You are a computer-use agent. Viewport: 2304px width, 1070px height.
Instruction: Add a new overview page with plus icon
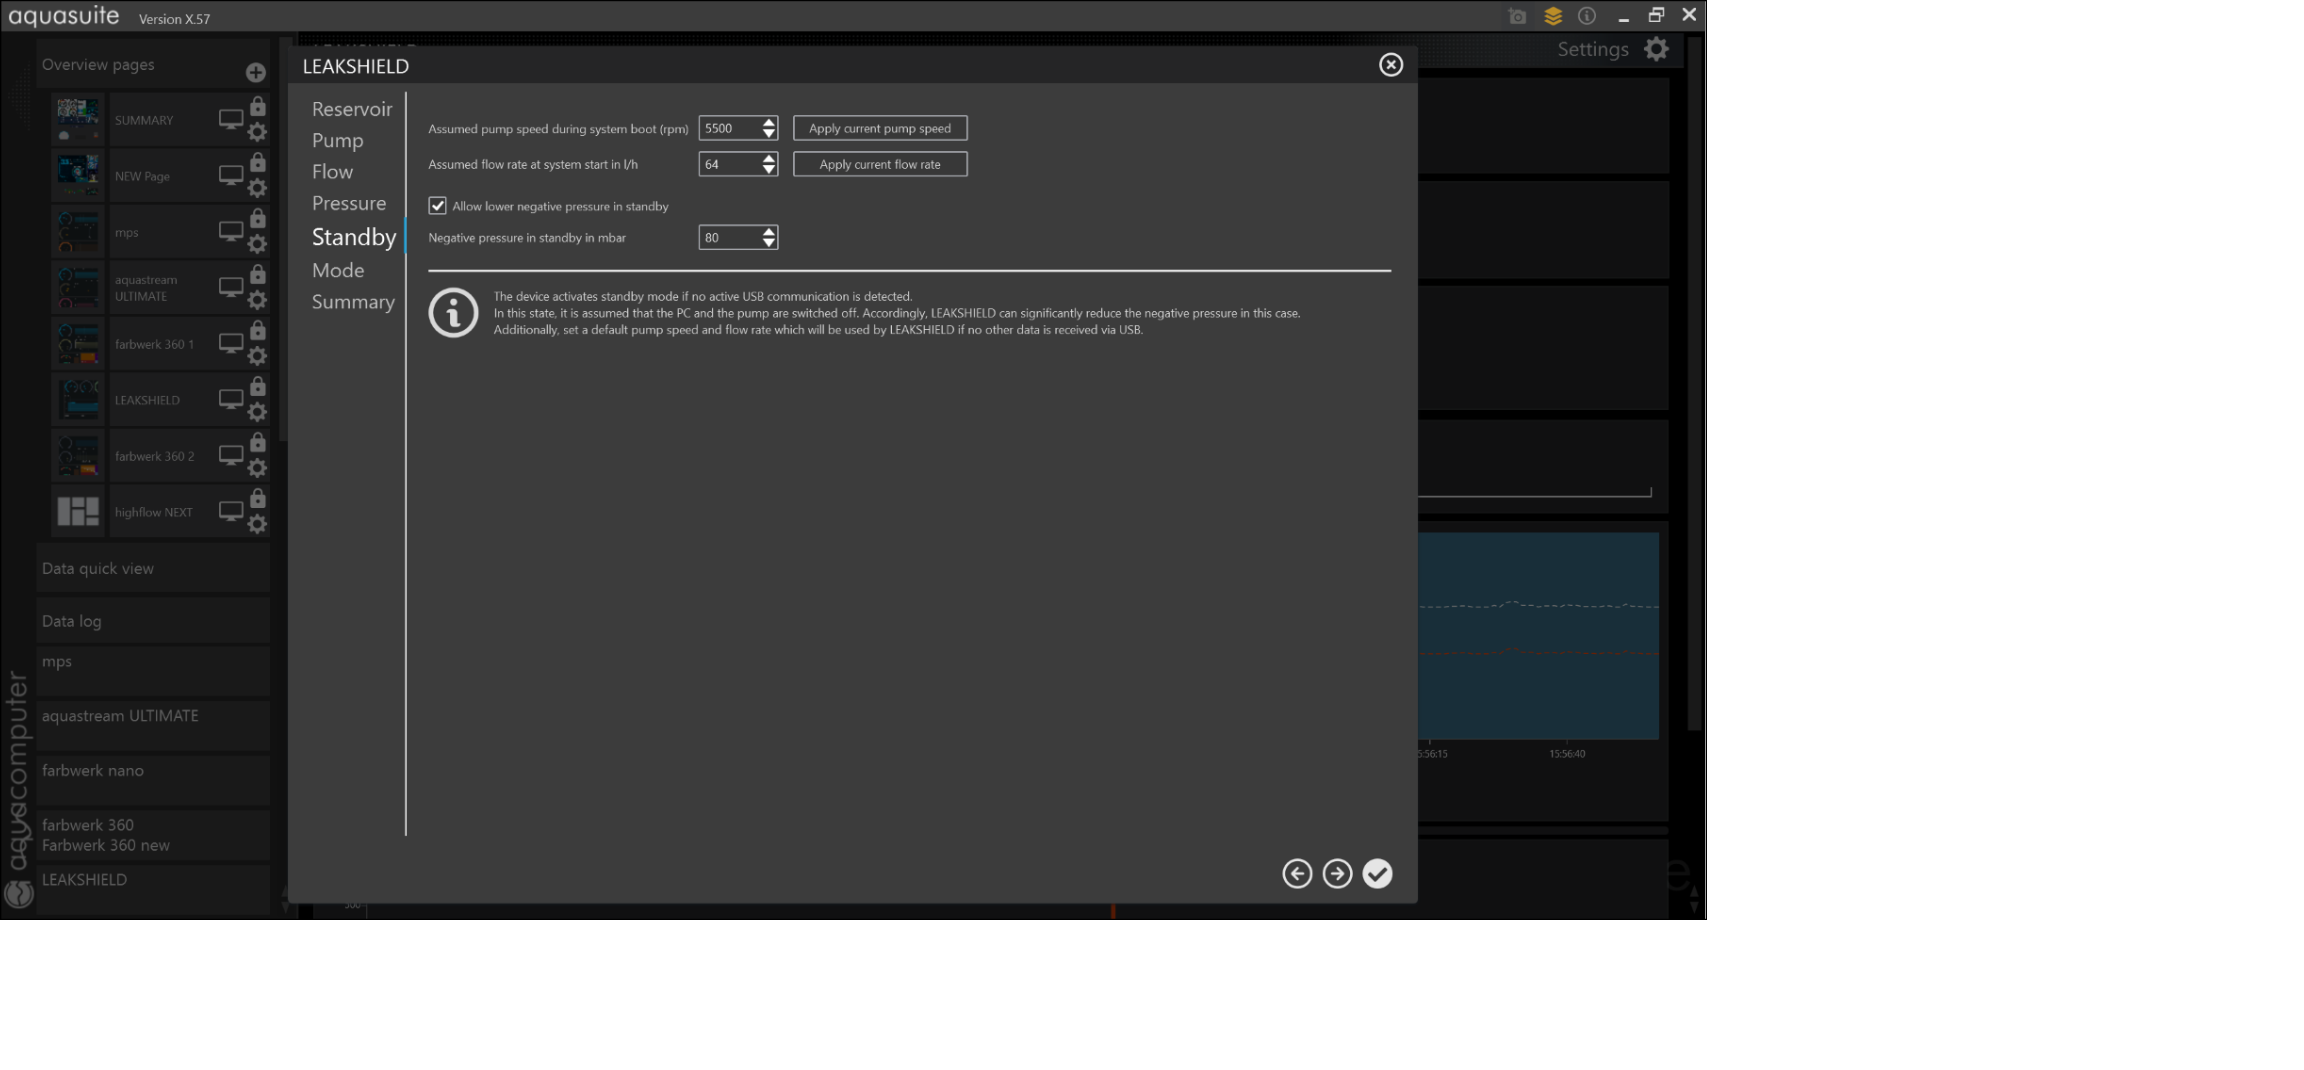(x=256, y=72)
